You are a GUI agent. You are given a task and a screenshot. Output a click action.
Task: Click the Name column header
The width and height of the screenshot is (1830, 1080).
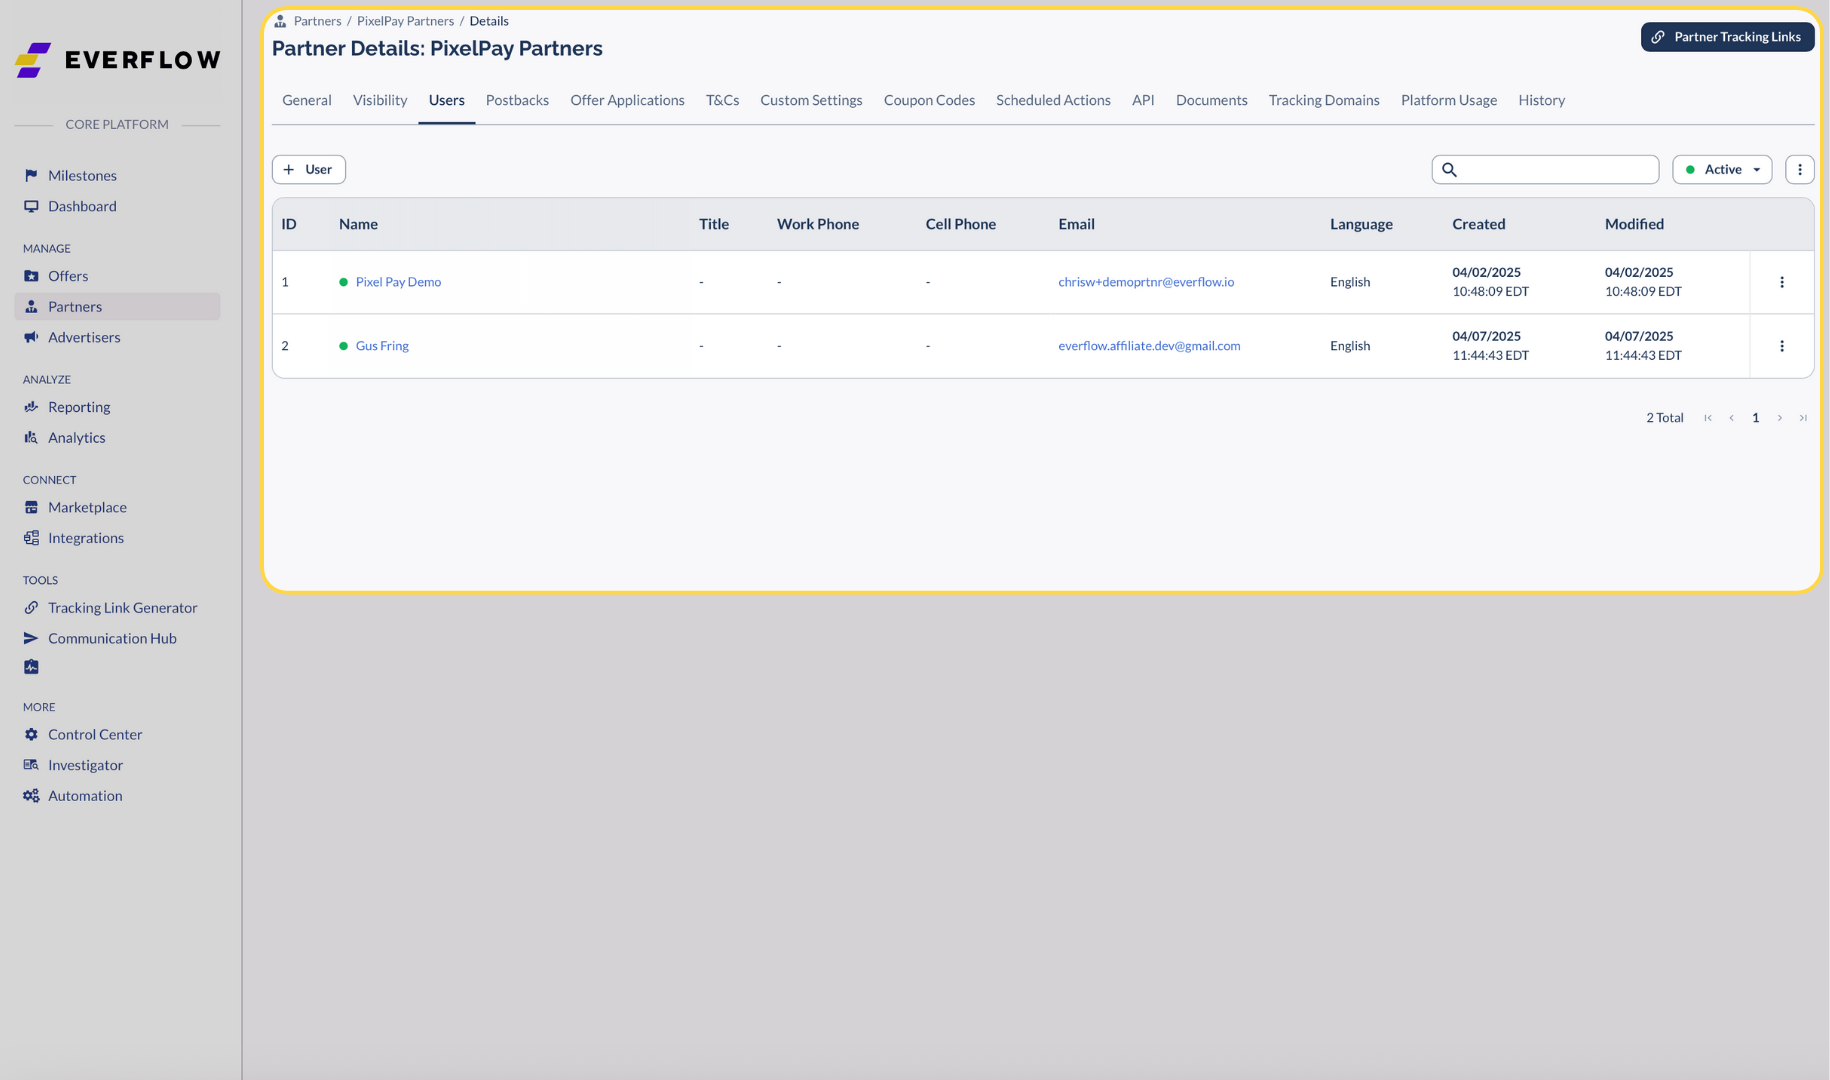coord(358,224)
